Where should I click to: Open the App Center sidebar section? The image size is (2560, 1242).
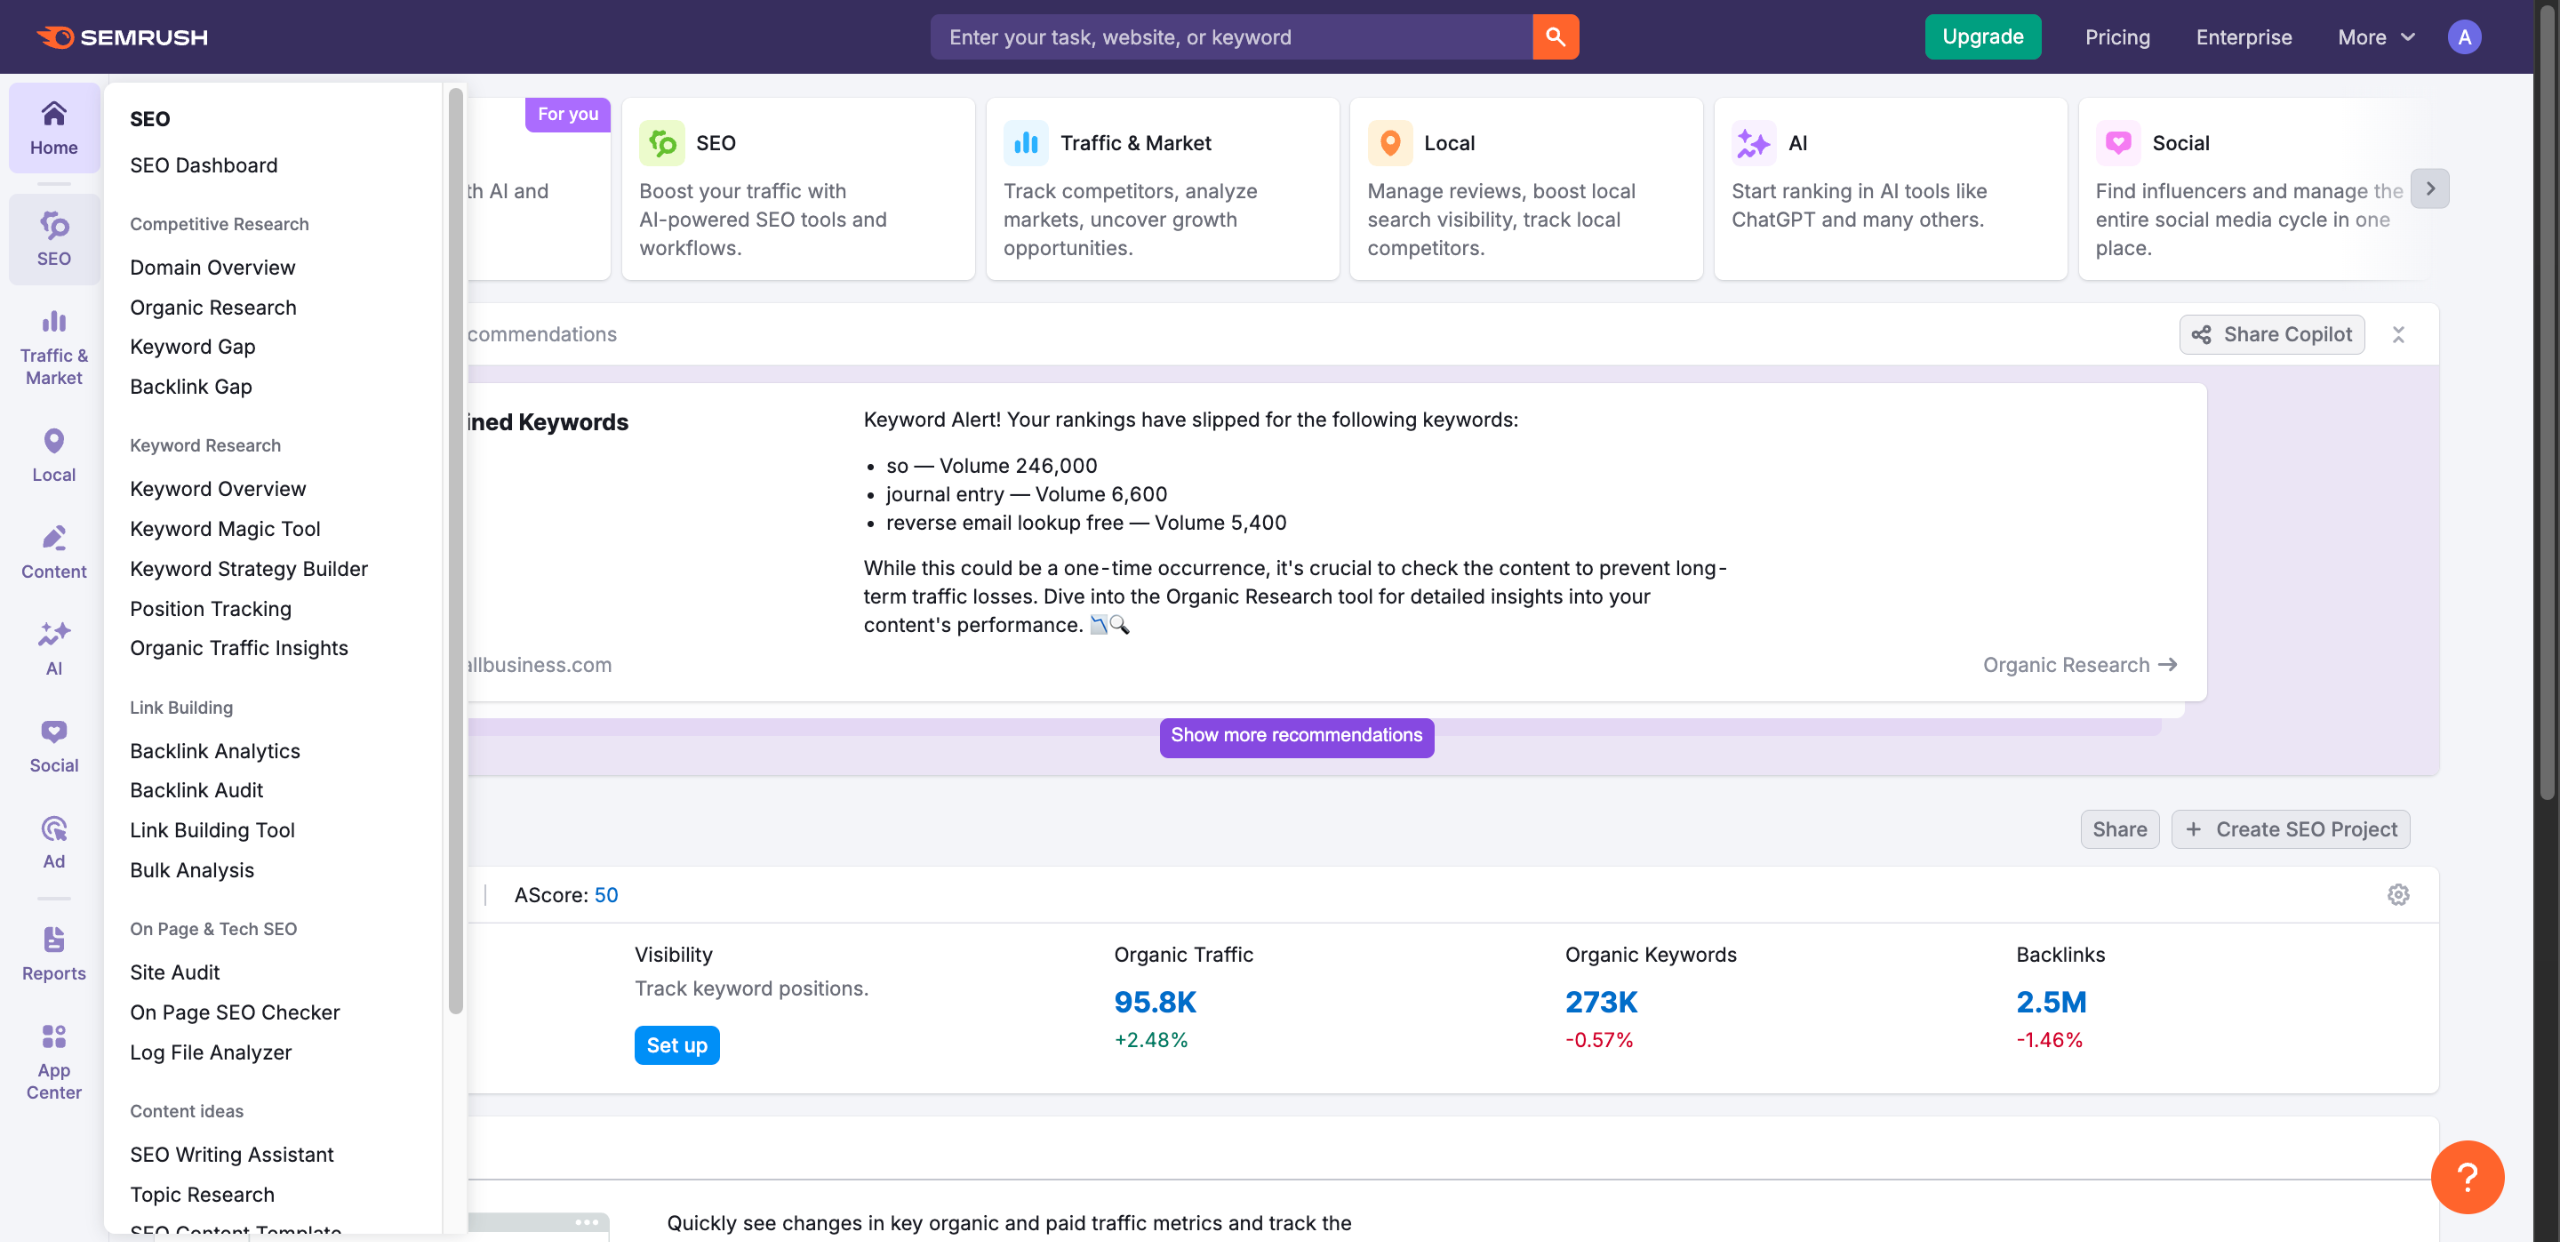54,1061
